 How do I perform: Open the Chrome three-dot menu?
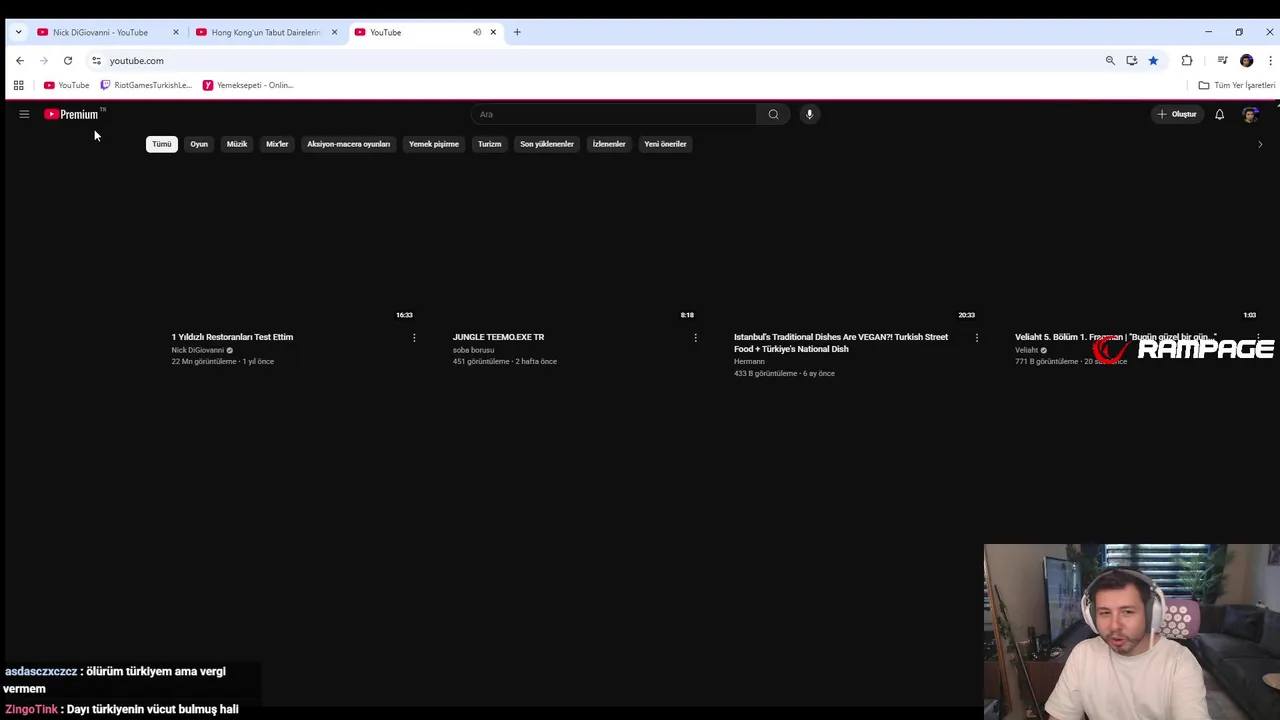[x=1270, y=61]
